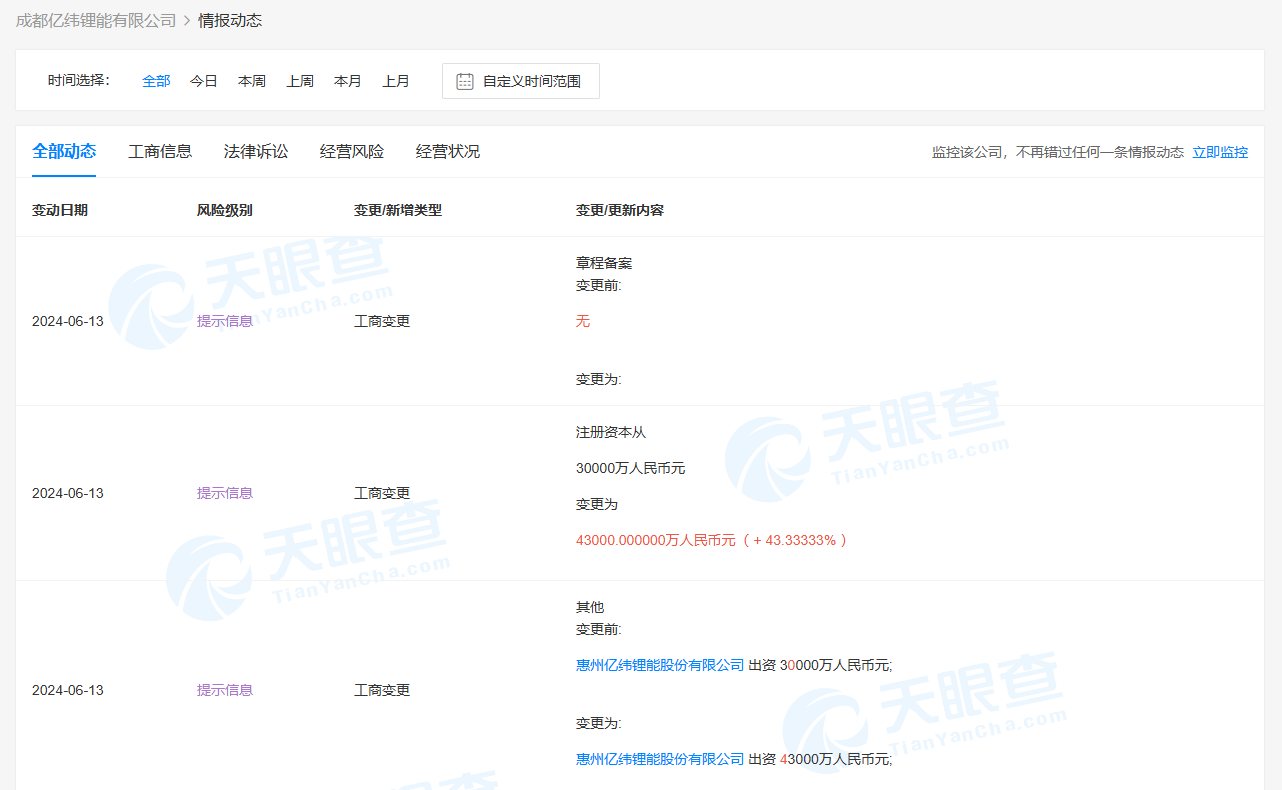The image size is (1282, 790).
Task: Click the 变更/新增类型 column header
Action: click(398, 210)
